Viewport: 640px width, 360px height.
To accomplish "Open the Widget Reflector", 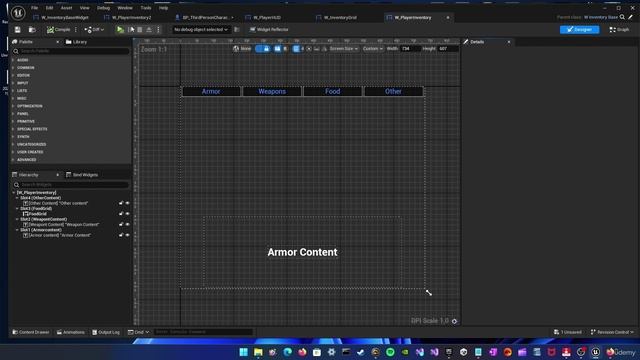I will click(x=269, y=29).
